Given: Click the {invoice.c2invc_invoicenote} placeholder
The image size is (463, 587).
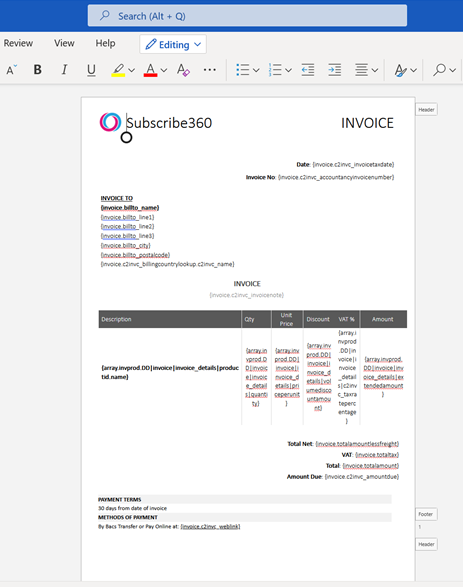Looking at the screenshot, I should pyautogui.click(x=247, y=295).
